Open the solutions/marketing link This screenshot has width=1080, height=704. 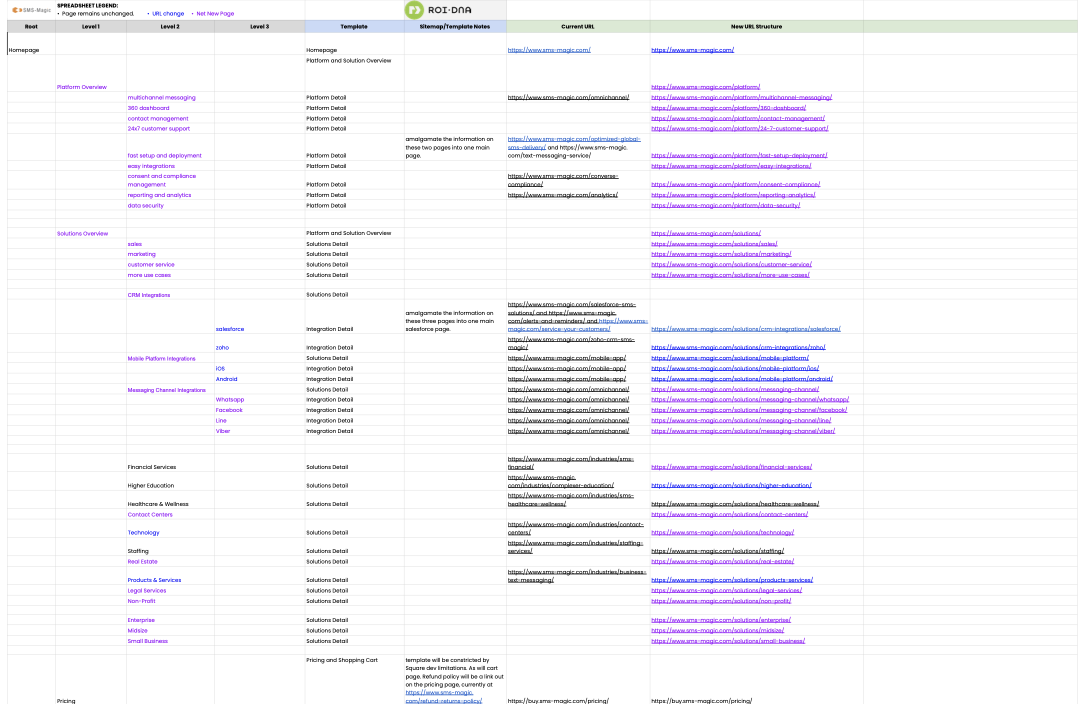tap(721, 254)
